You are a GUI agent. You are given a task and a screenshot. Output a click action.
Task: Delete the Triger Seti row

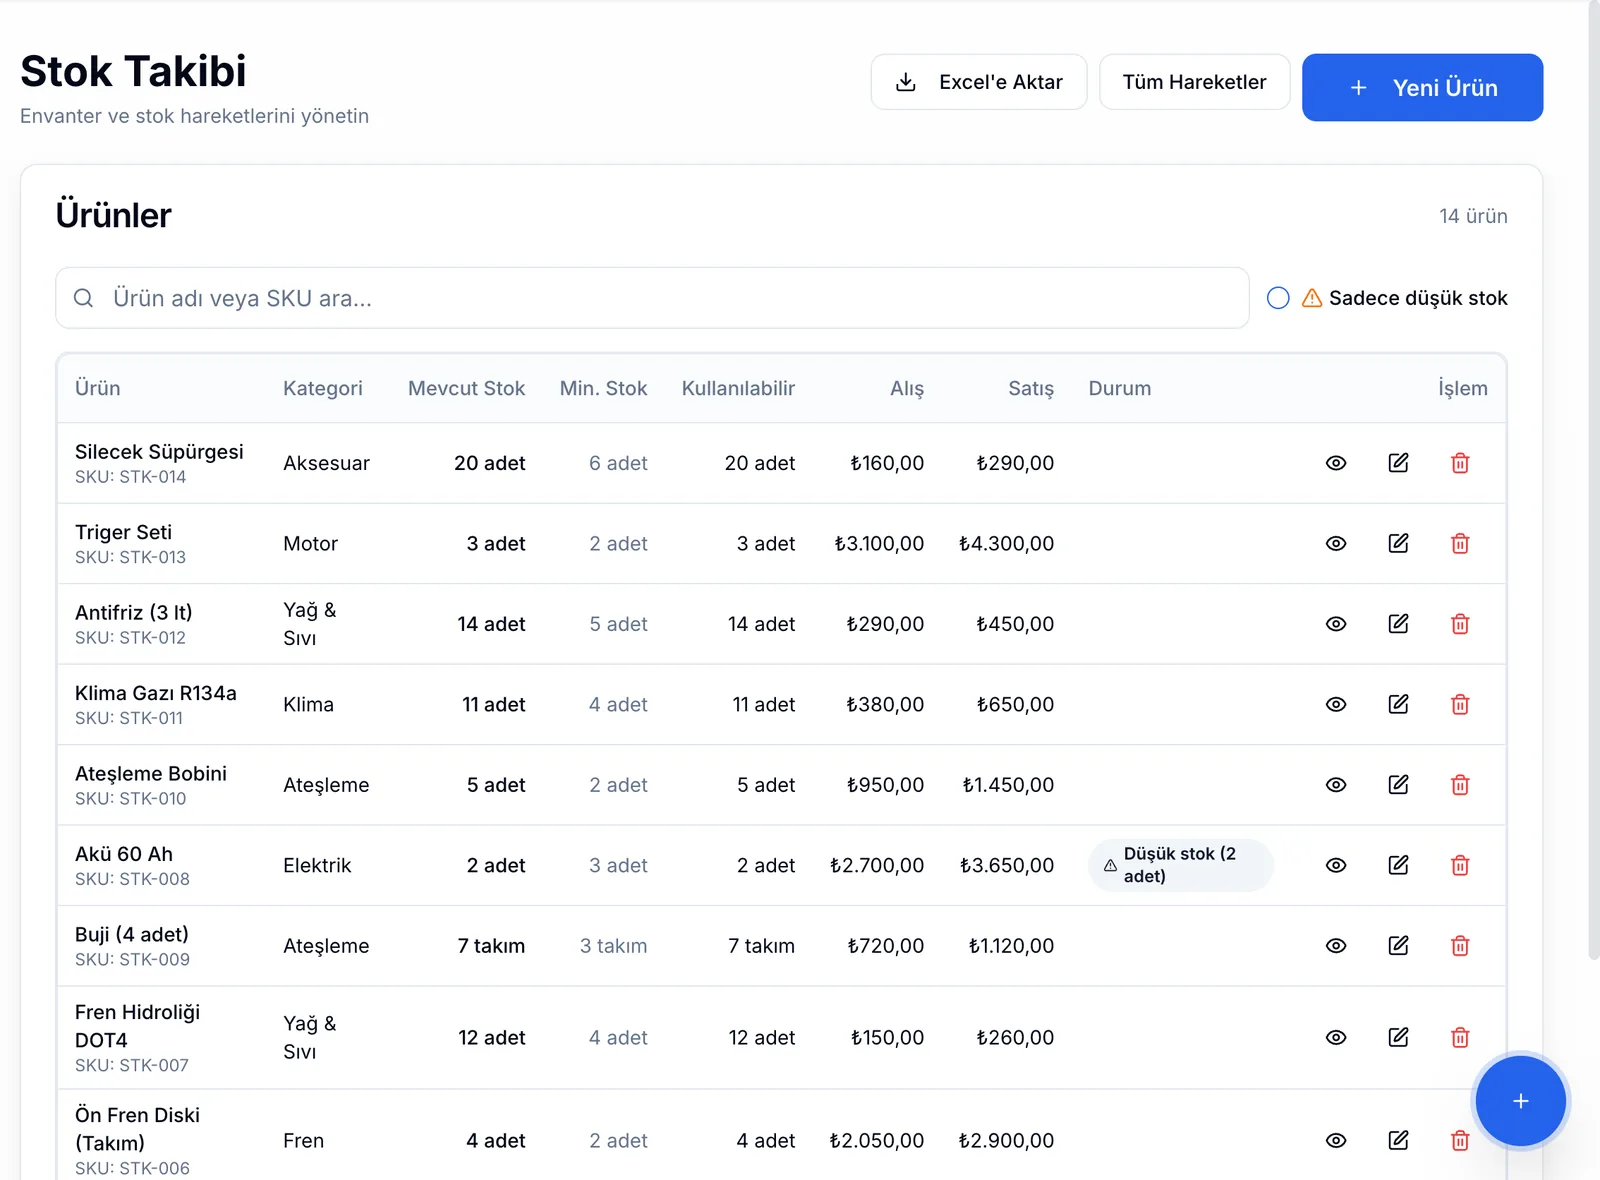(1460, 544)
